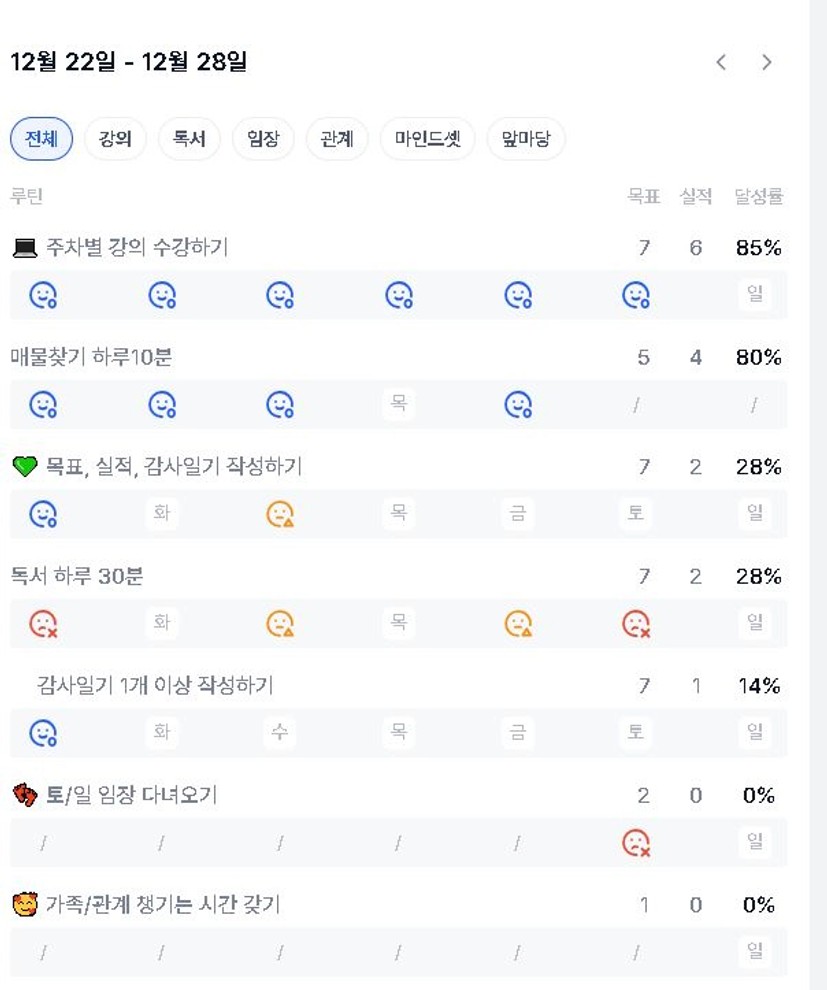
Task: Click the green heart icon beside 목표, 실적, 감사일기
Action: point(25,467)
